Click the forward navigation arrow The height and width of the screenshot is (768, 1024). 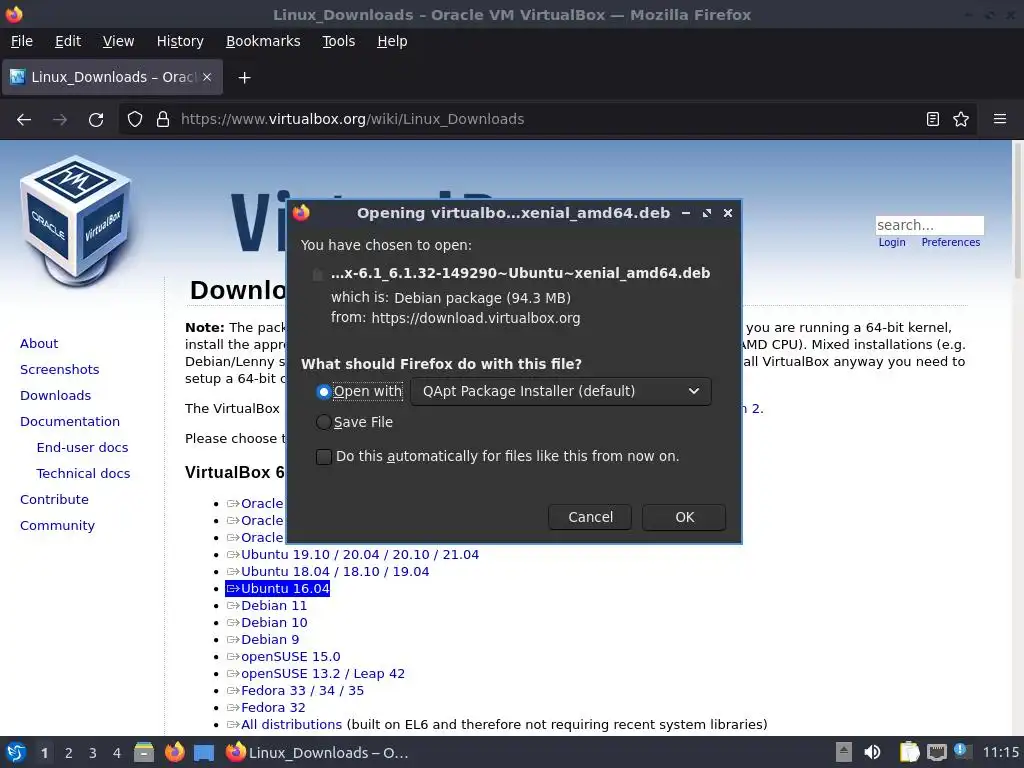(x=60, y=120)
